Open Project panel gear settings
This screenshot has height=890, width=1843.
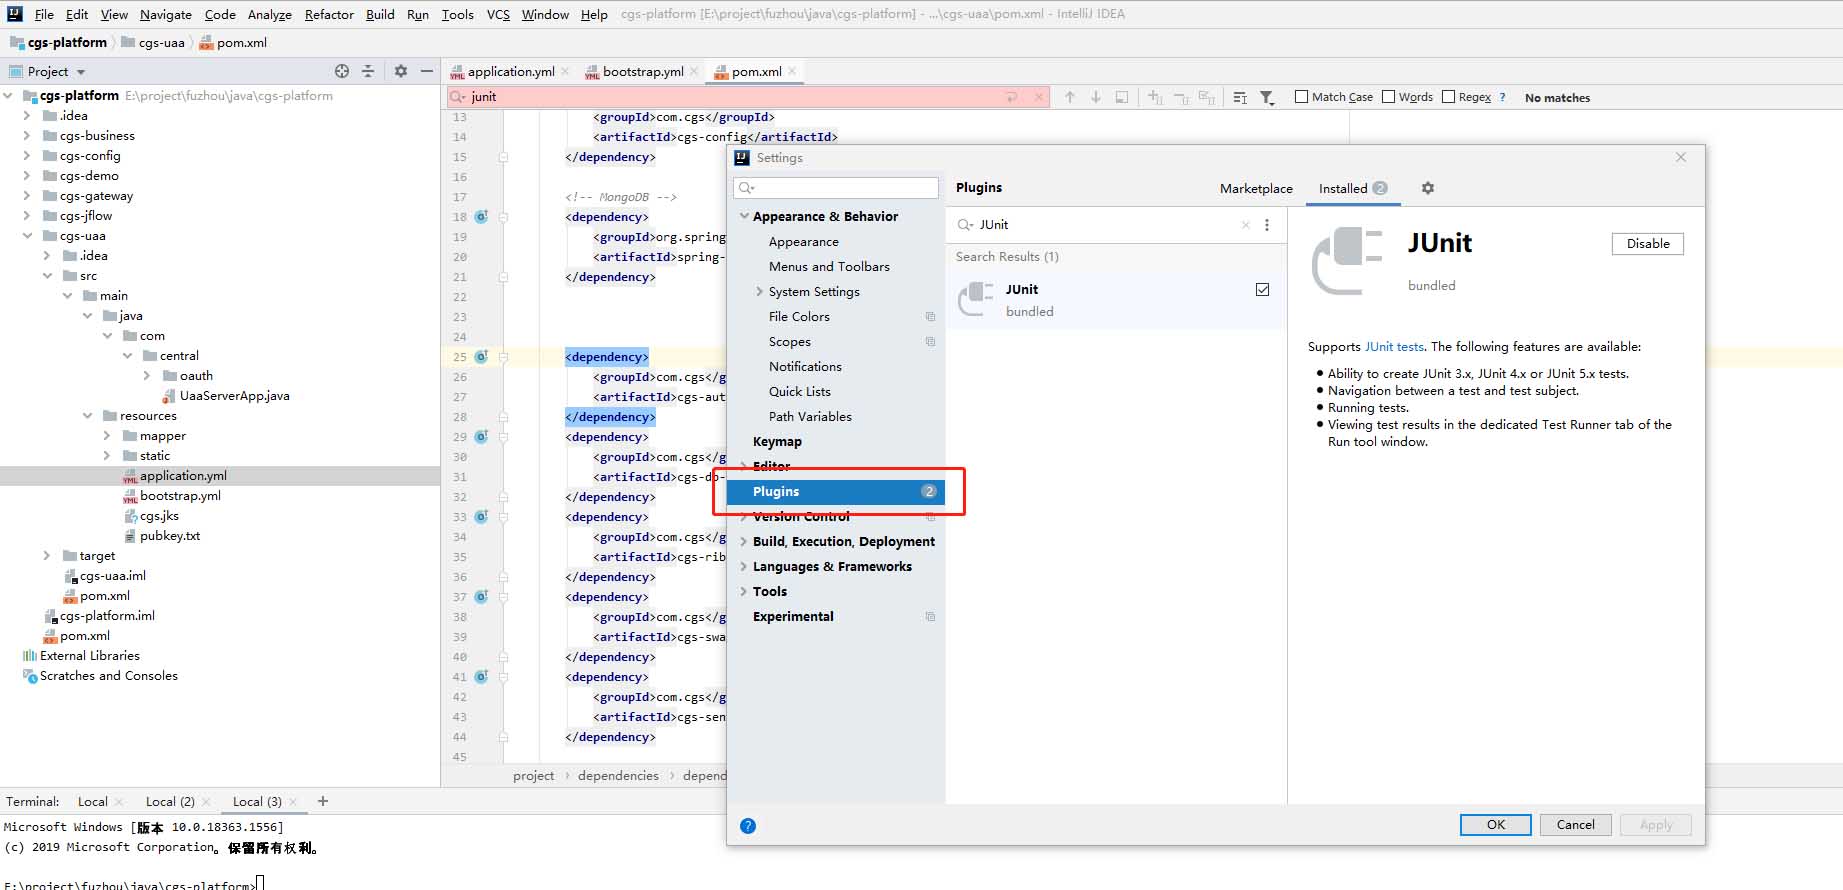401,71
